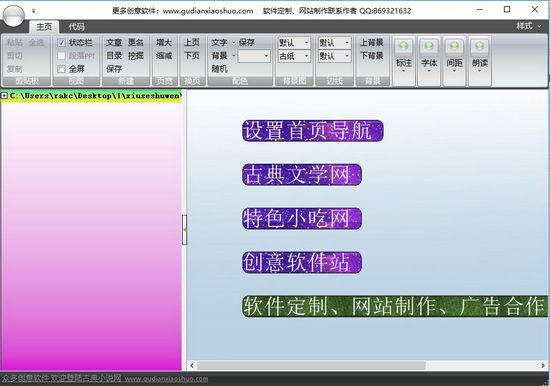Open the 默认 dropdown in 背景图 group
The height and width of the screenshot is (386, 550).
point(294,43)
